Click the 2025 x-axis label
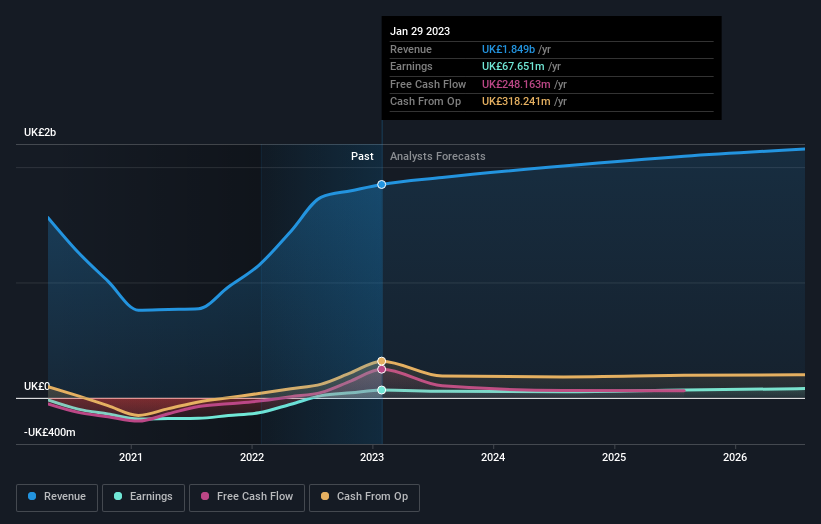This screenshot has height=524, width=821. point(614,458)
